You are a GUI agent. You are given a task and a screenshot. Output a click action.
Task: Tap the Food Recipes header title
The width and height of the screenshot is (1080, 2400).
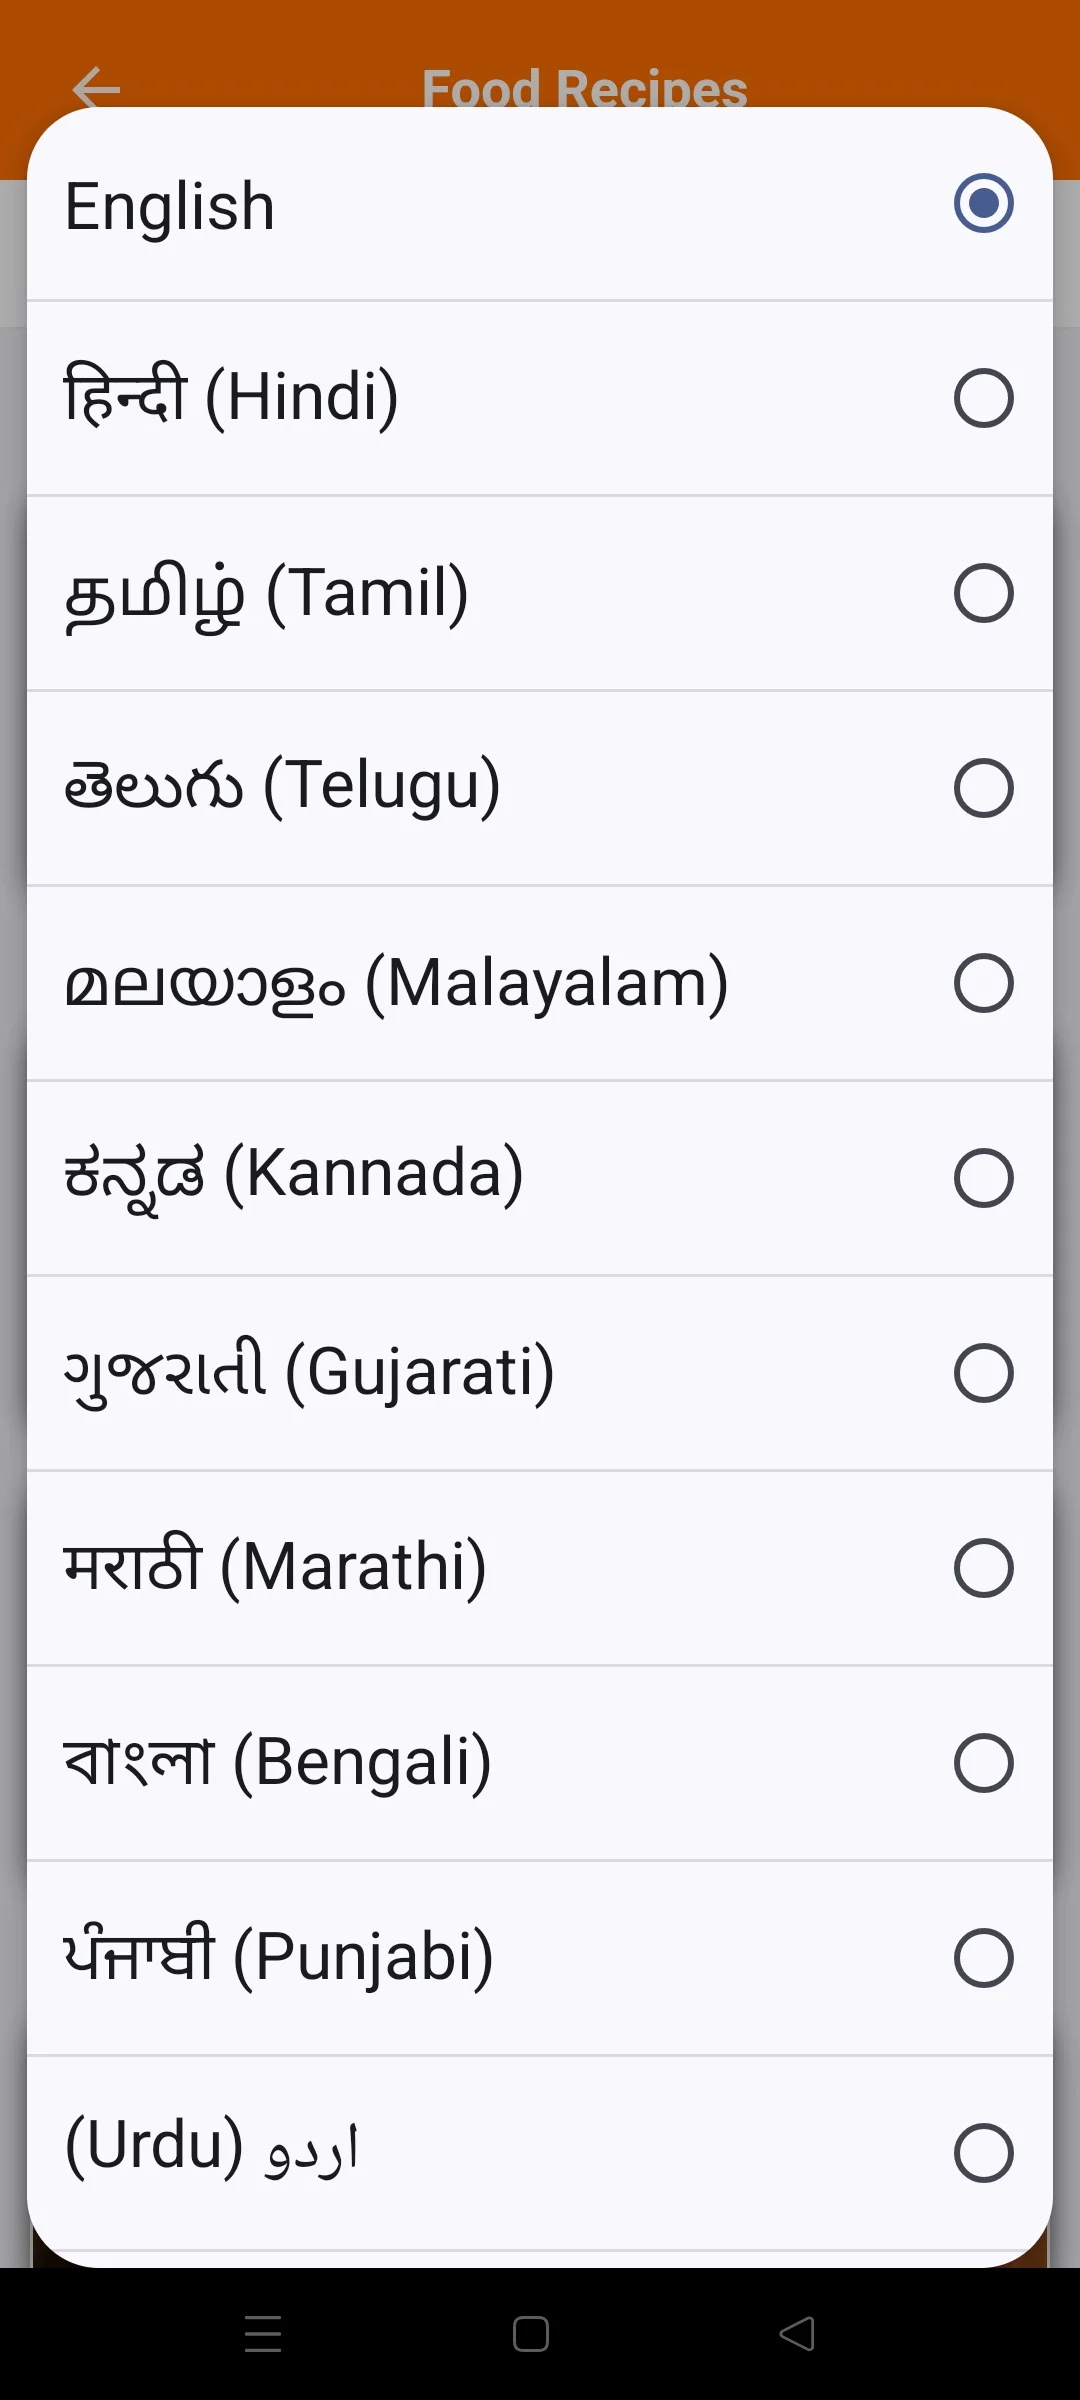pyautogui.click(x=585, y=88)
